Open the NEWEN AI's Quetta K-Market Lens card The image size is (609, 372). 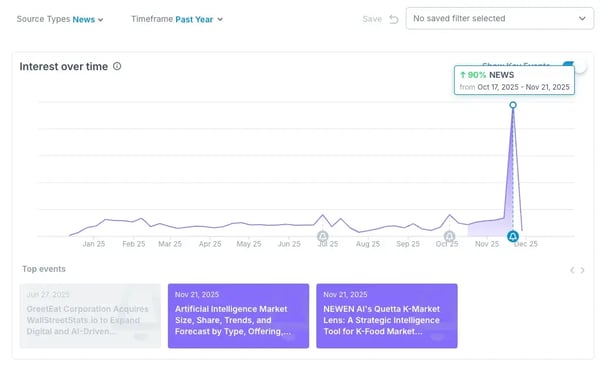[387, 316]
